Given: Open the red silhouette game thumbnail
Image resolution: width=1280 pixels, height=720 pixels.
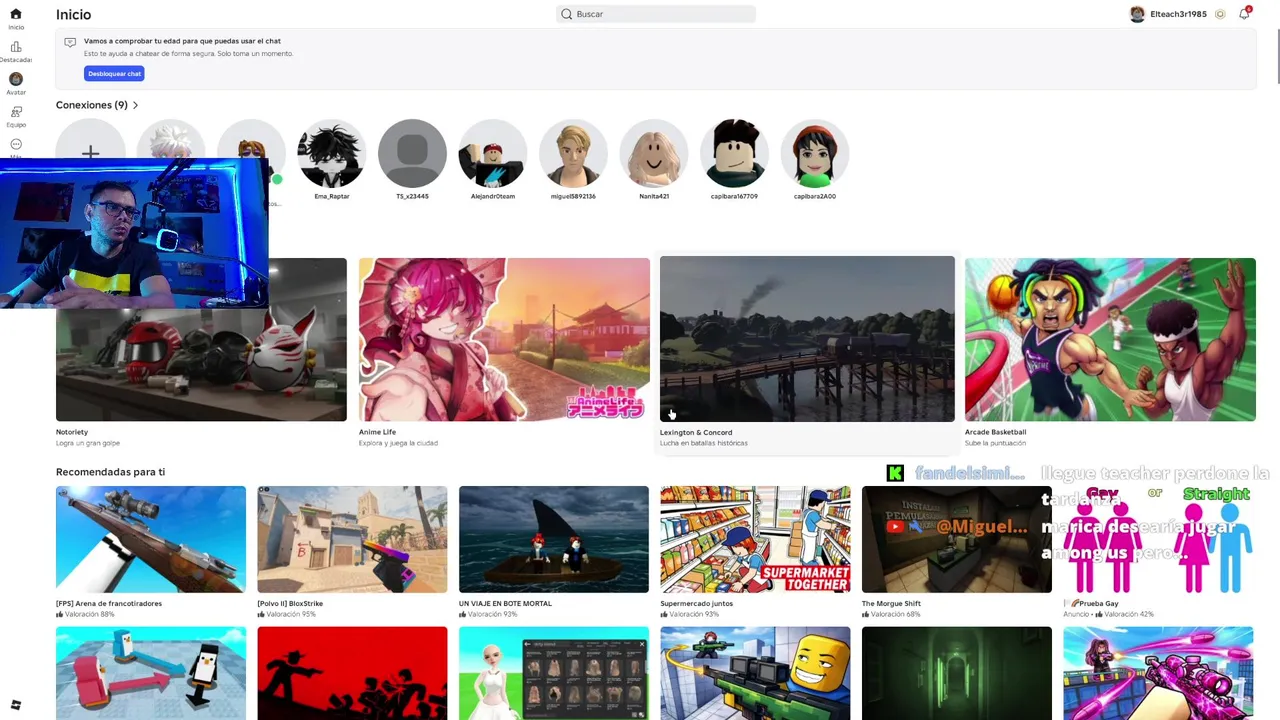Looking at the screenshot, I should pyautogui.click(x=352, y=673).
